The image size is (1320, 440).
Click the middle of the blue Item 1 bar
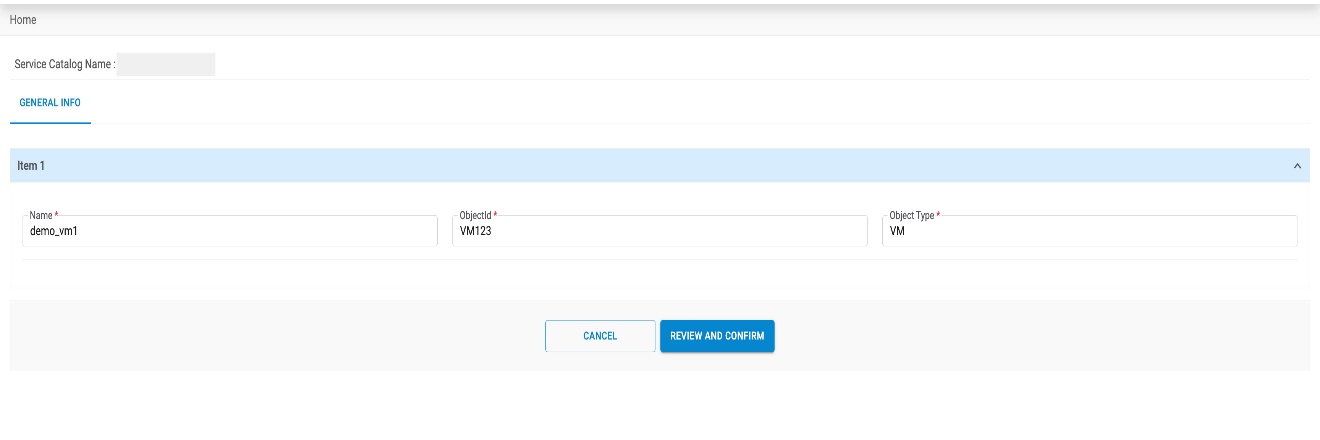pos(660,166)
